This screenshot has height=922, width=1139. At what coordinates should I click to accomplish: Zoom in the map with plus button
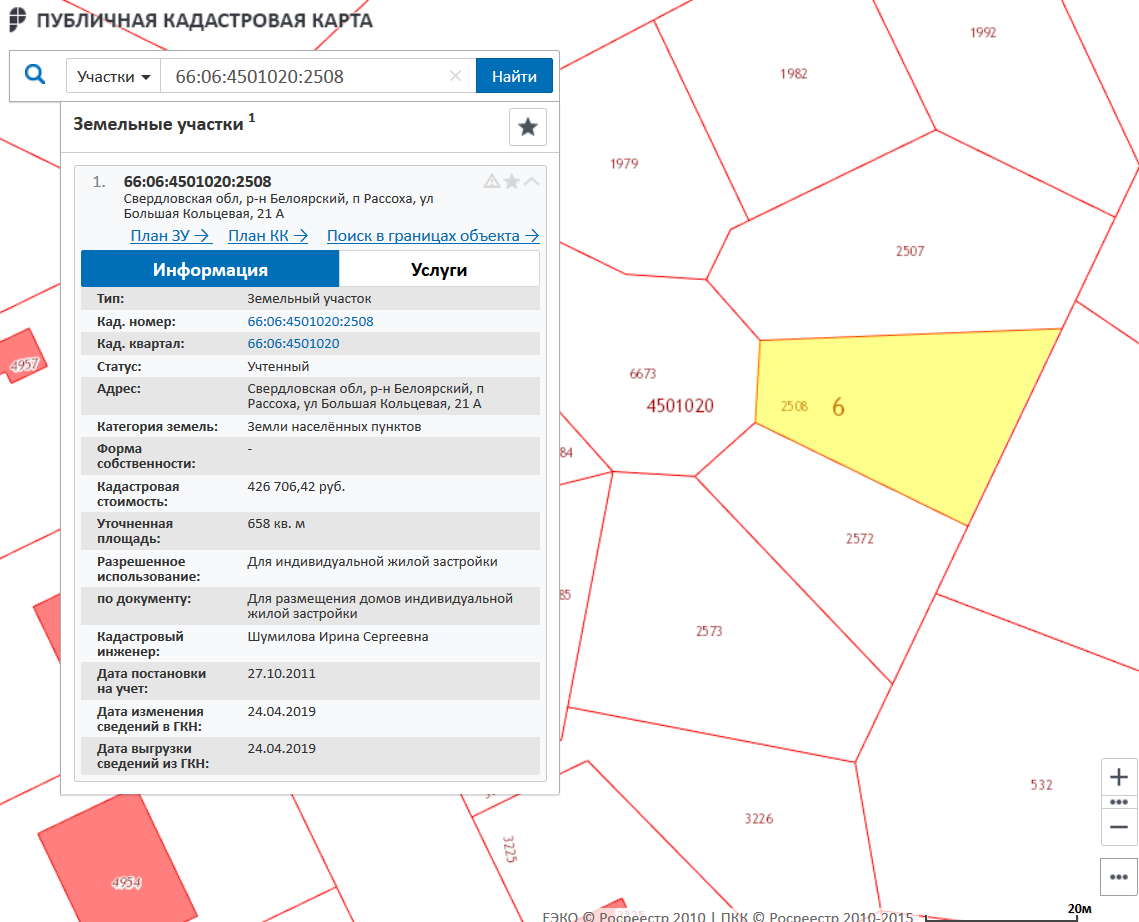click(x=1119, y=777)
